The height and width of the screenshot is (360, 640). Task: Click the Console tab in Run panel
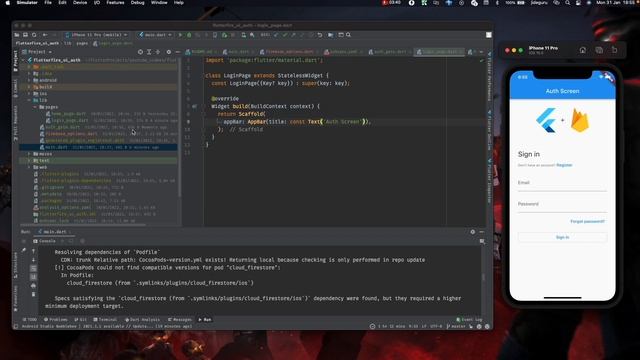click(44, 241)
